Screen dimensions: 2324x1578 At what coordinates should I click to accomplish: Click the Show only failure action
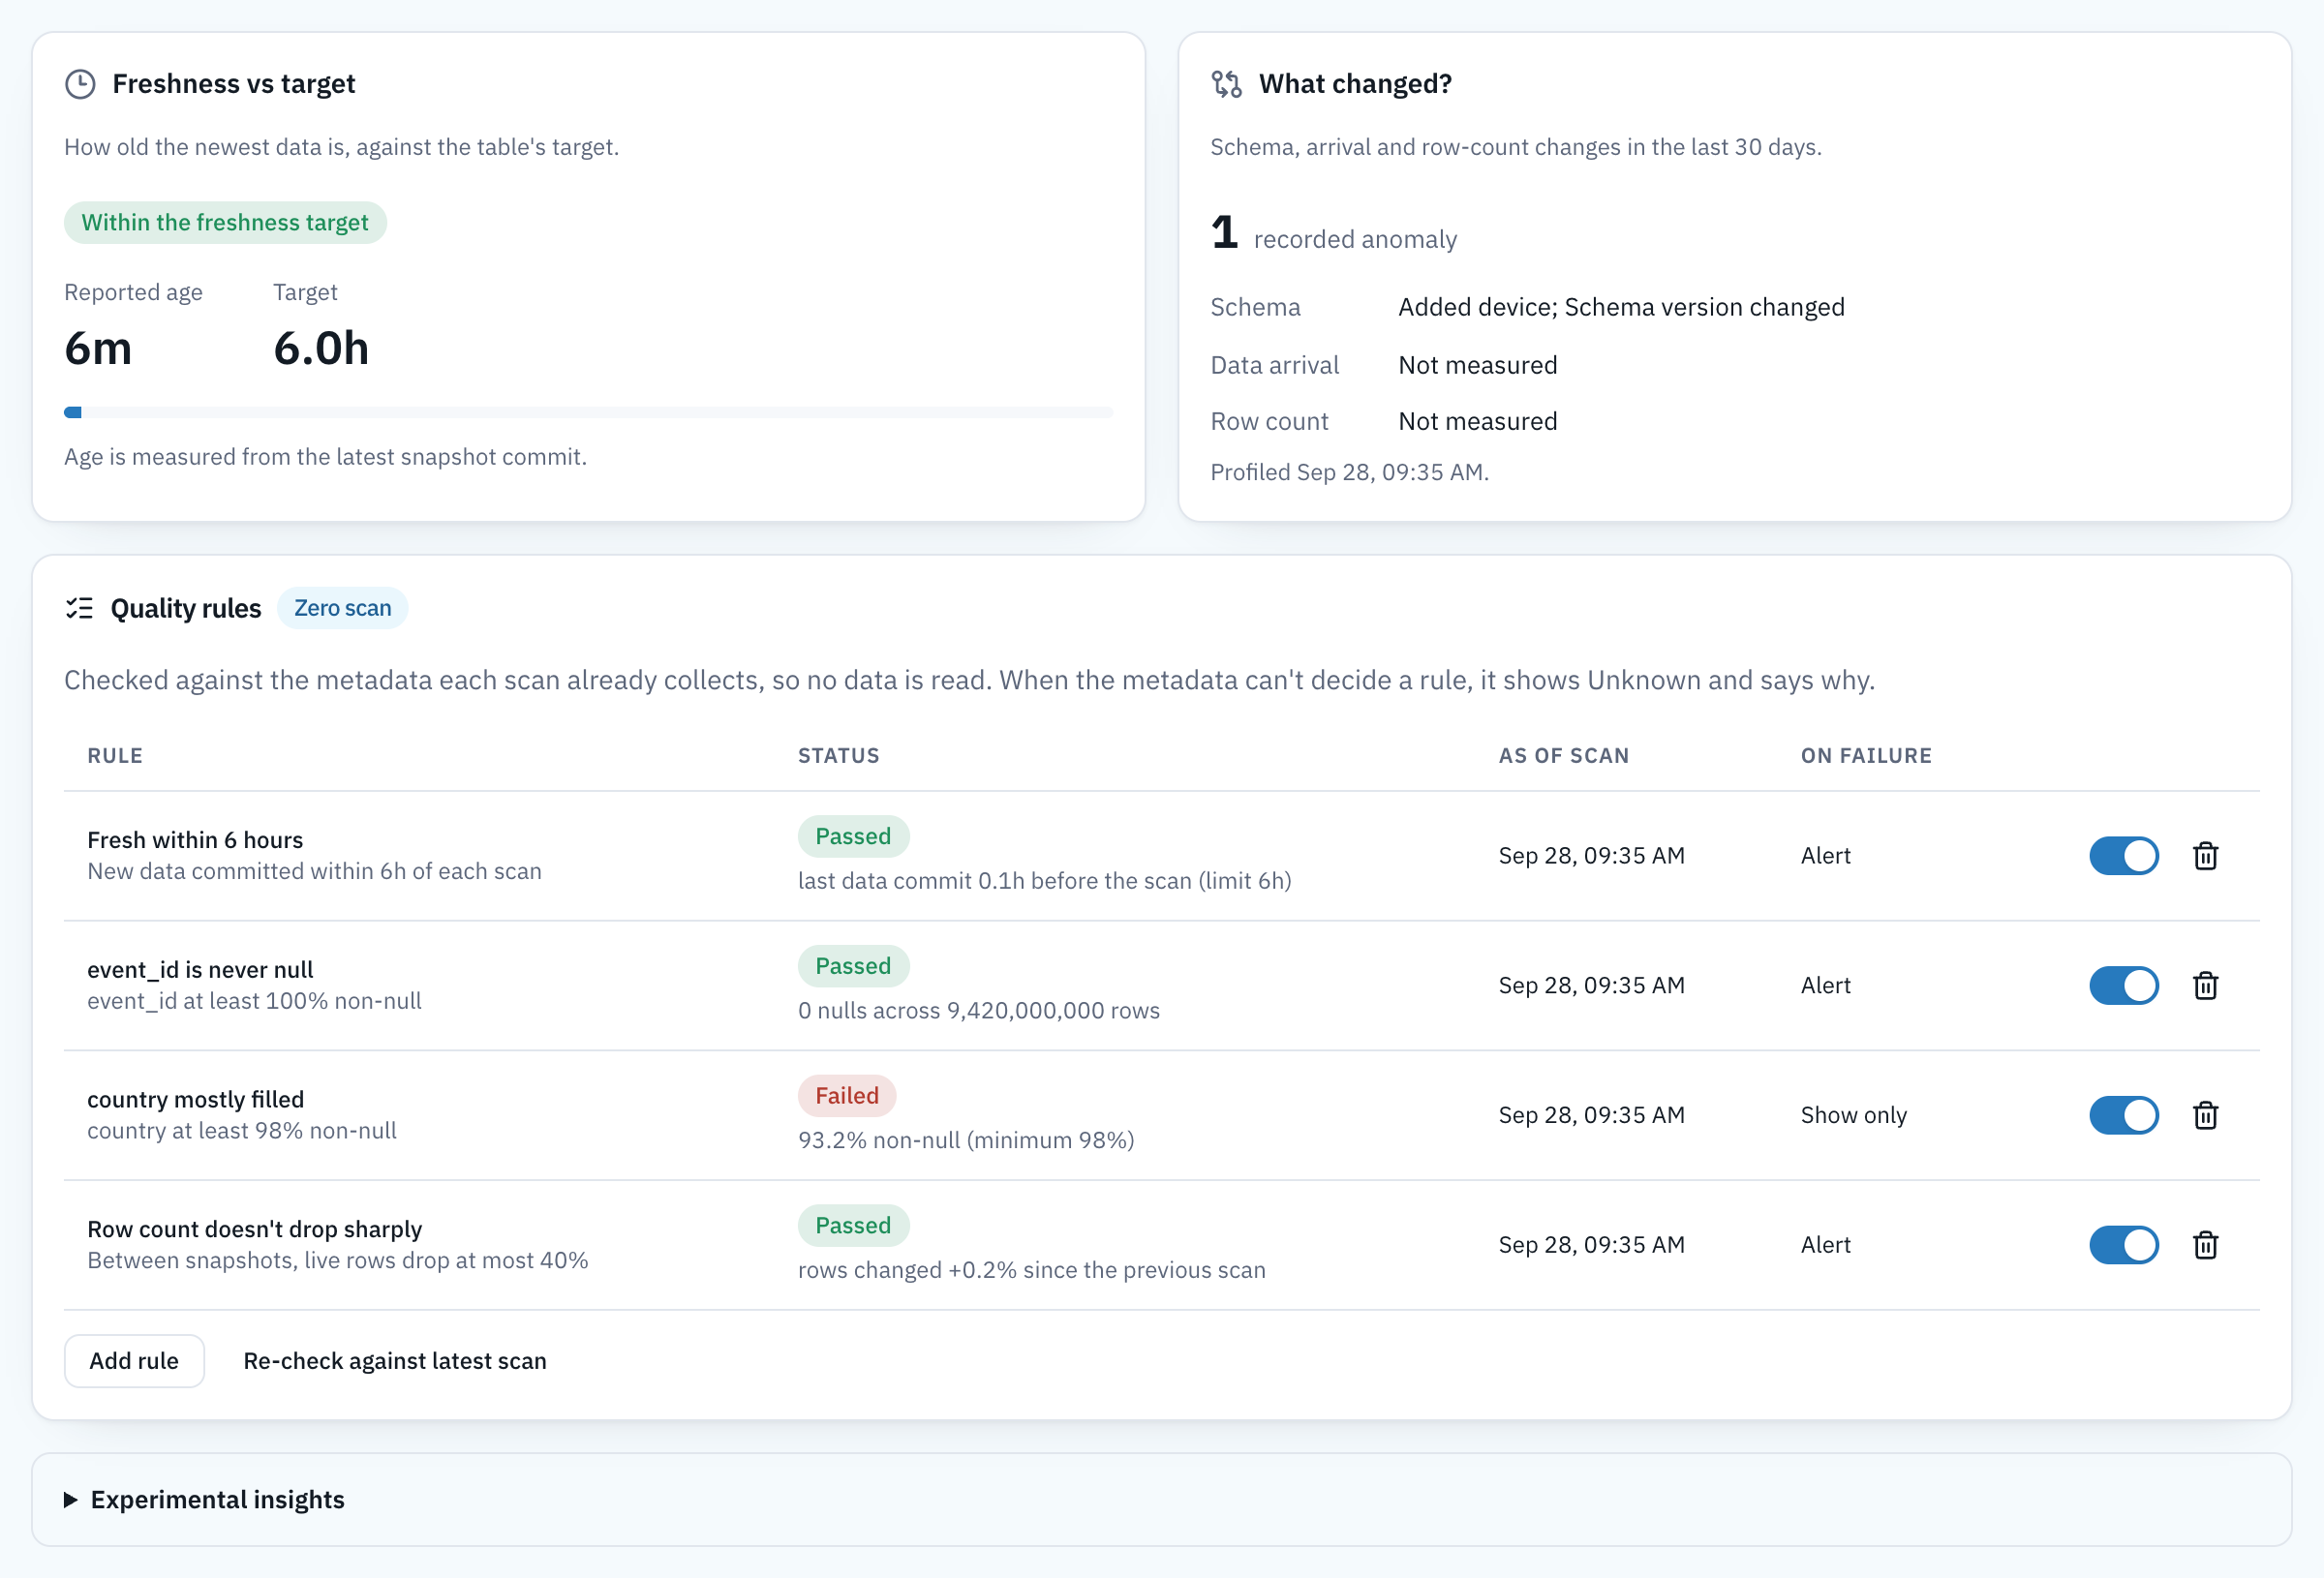pos(1854,1115)
